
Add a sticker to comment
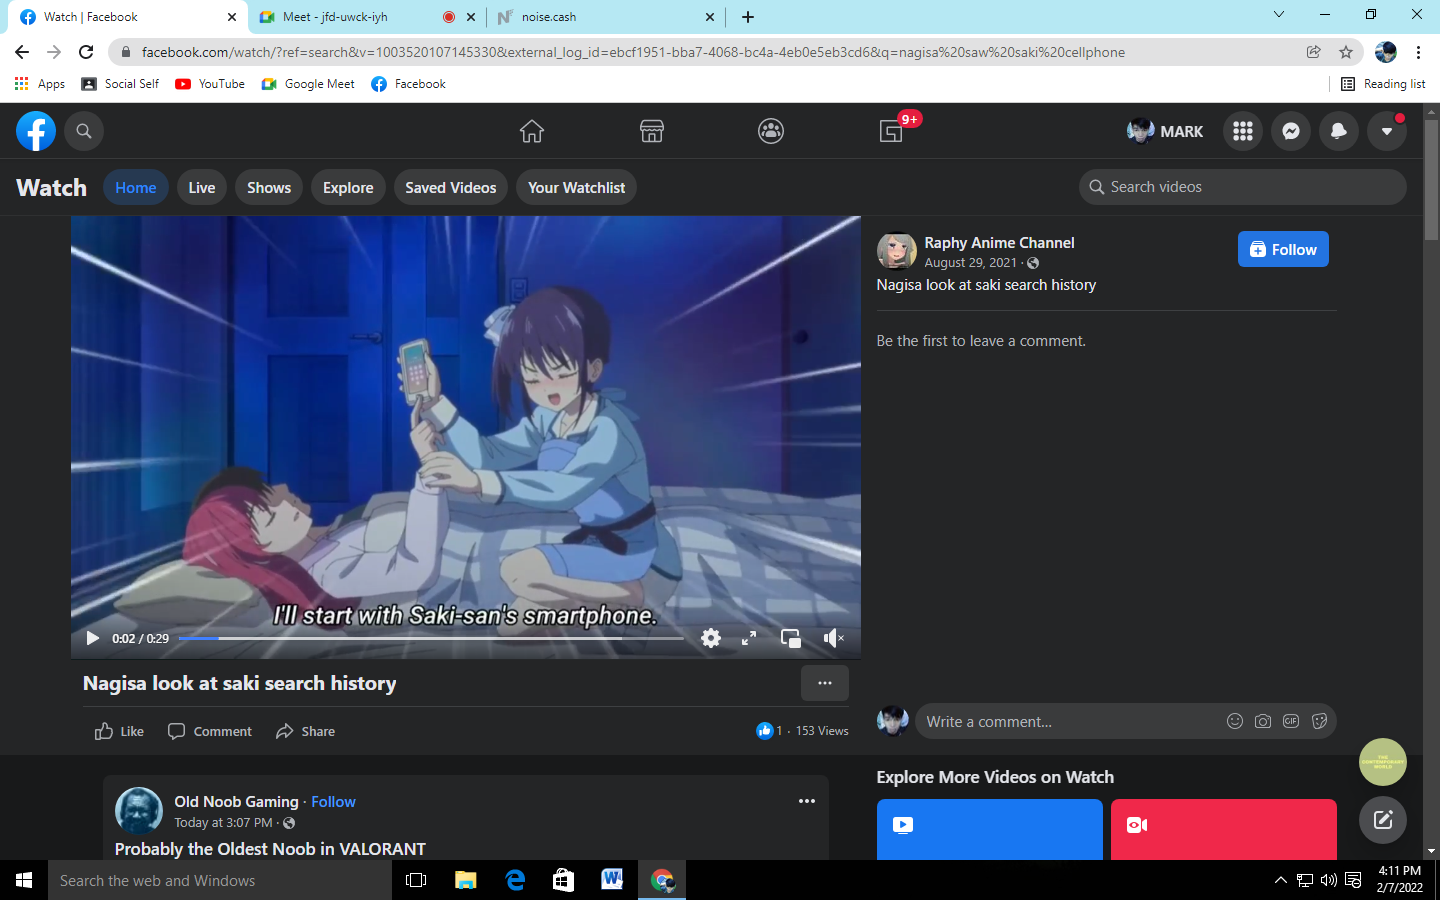pyautogui.click(x=1319, y=722)
